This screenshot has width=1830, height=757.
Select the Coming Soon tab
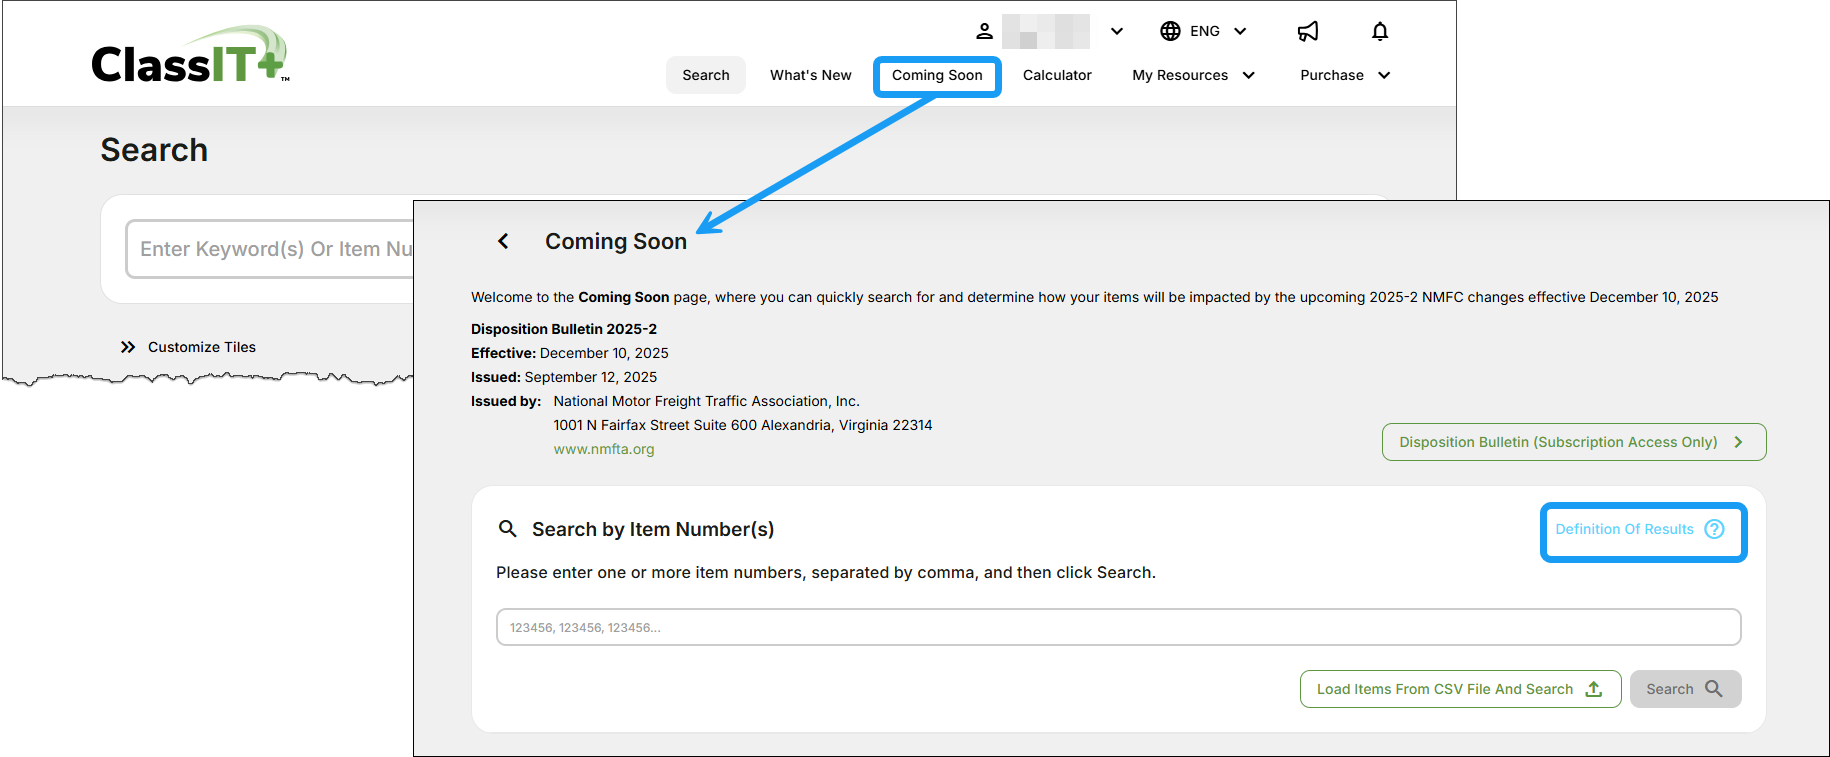tap(937, 76)
